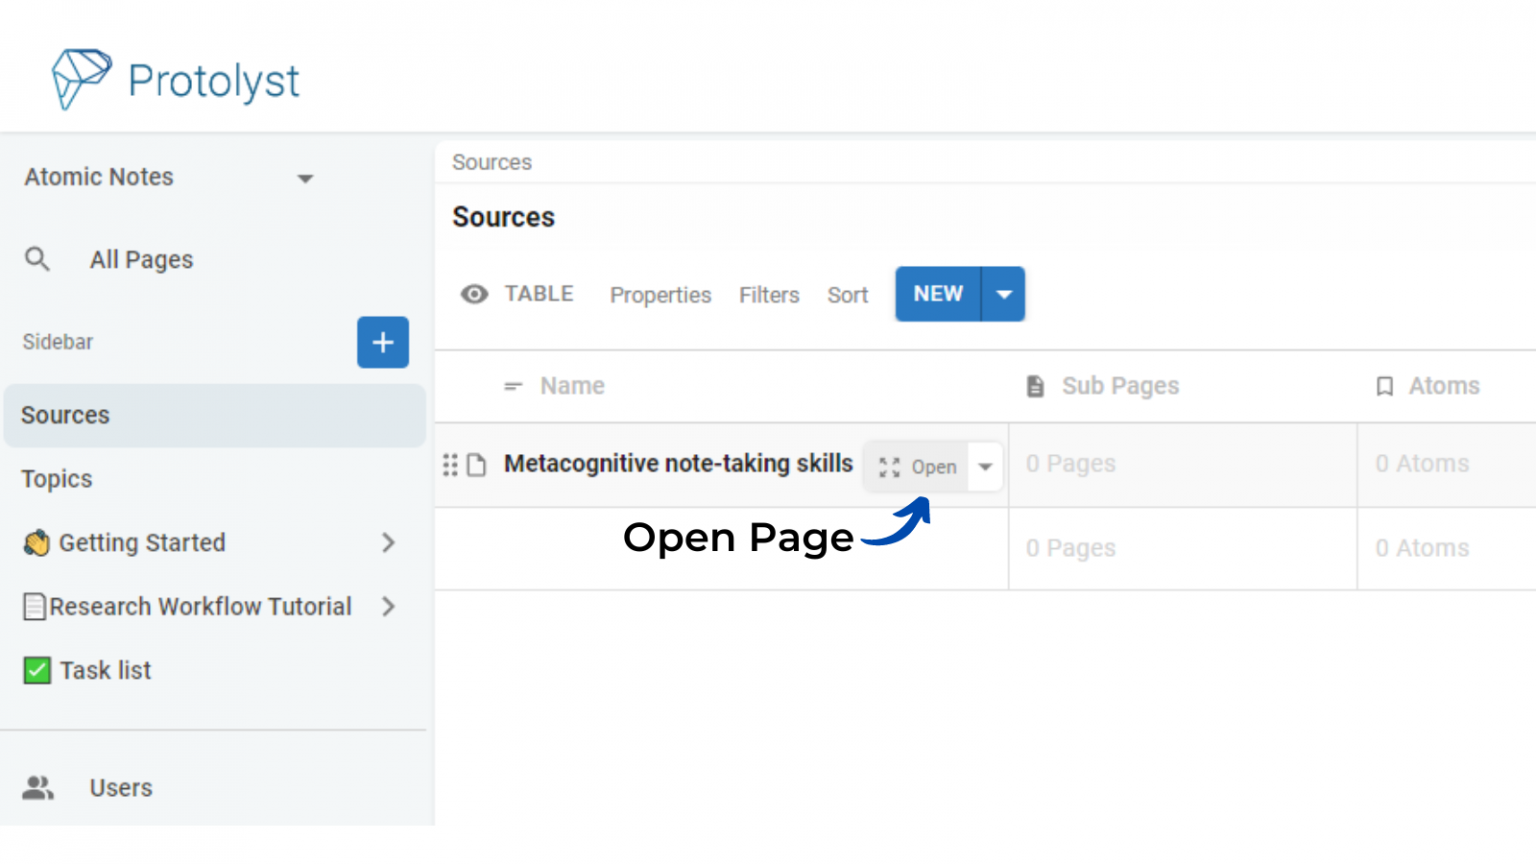This screenshot has height=864, width=1536.
Task: Click the blue NEW button
Action: (x=937, y=294)
